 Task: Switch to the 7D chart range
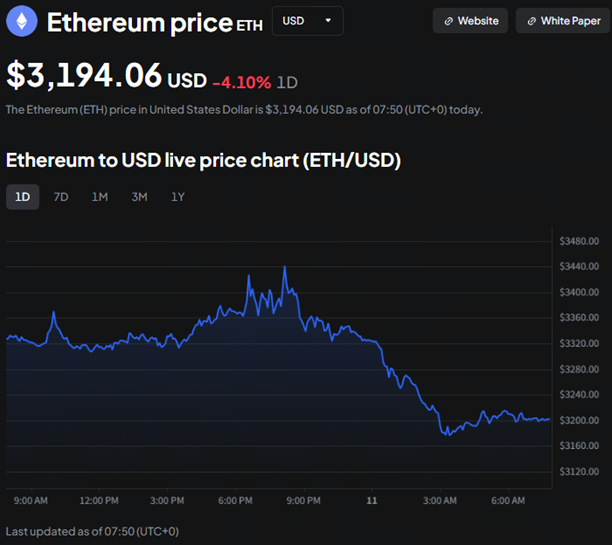(x=61, y=197)
